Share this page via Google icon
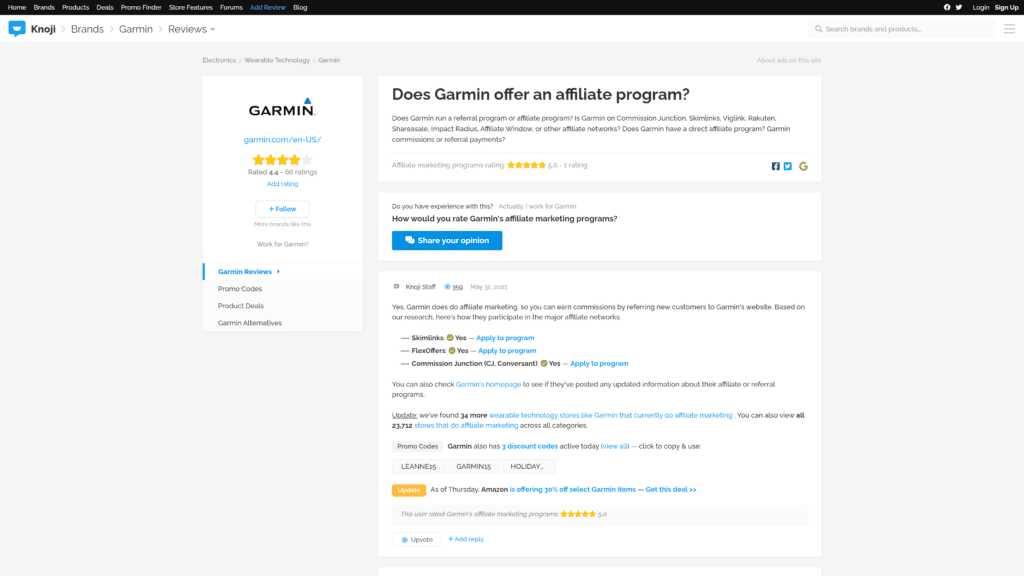 [x=803, y=166]
